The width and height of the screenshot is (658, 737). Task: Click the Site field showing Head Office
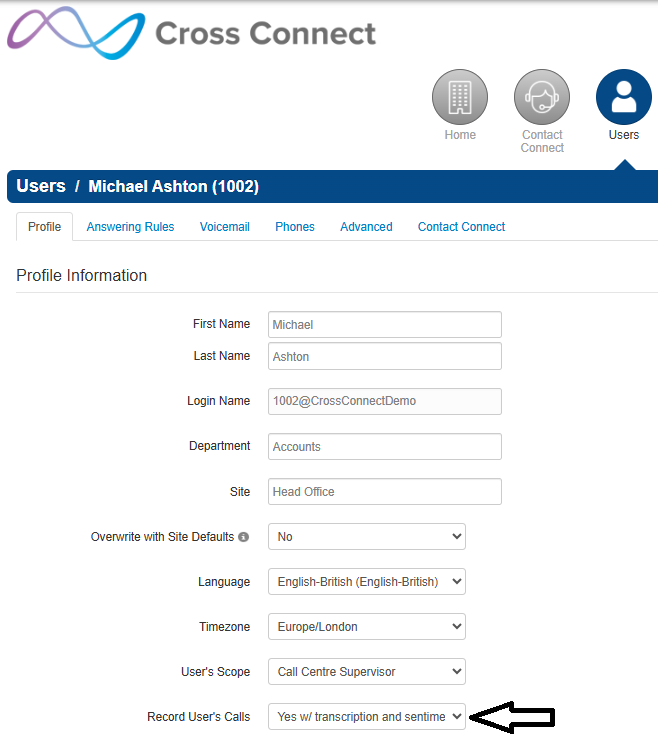tap(384, 492)
